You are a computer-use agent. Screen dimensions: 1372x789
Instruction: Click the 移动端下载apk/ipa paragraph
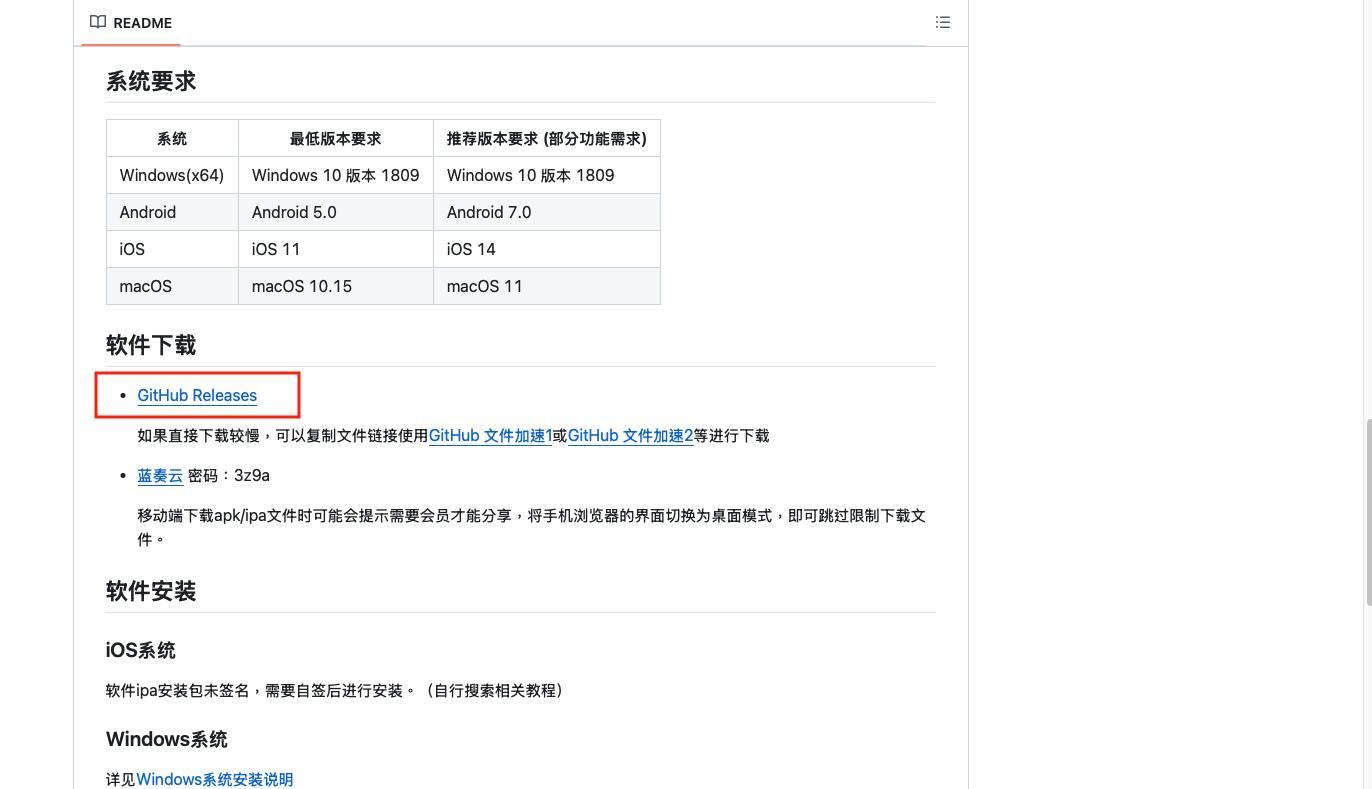pos(532,527)
